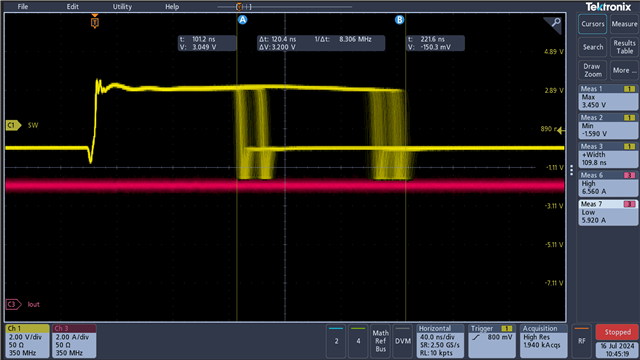Open the File menu
The height and width of the screenshot is (360, 640).
(x=23, y=7)
